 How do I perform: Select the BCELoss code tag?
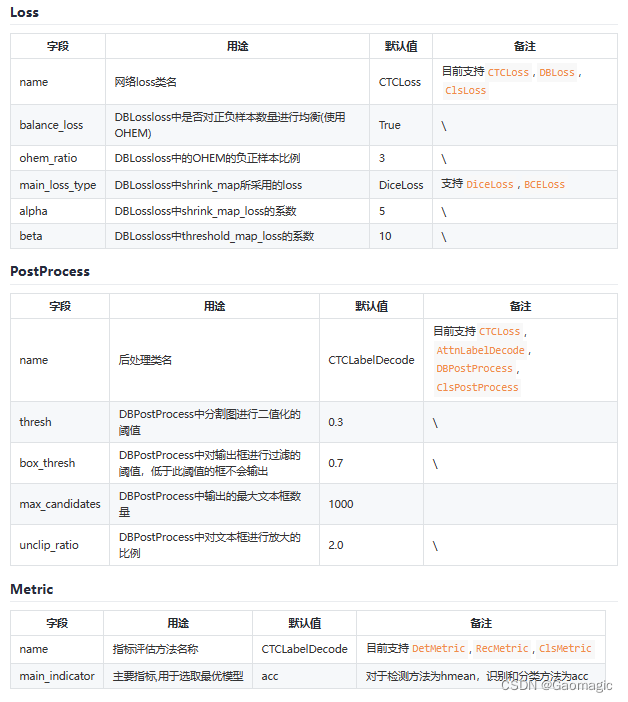pyautogui.click(x=544, y=184)
